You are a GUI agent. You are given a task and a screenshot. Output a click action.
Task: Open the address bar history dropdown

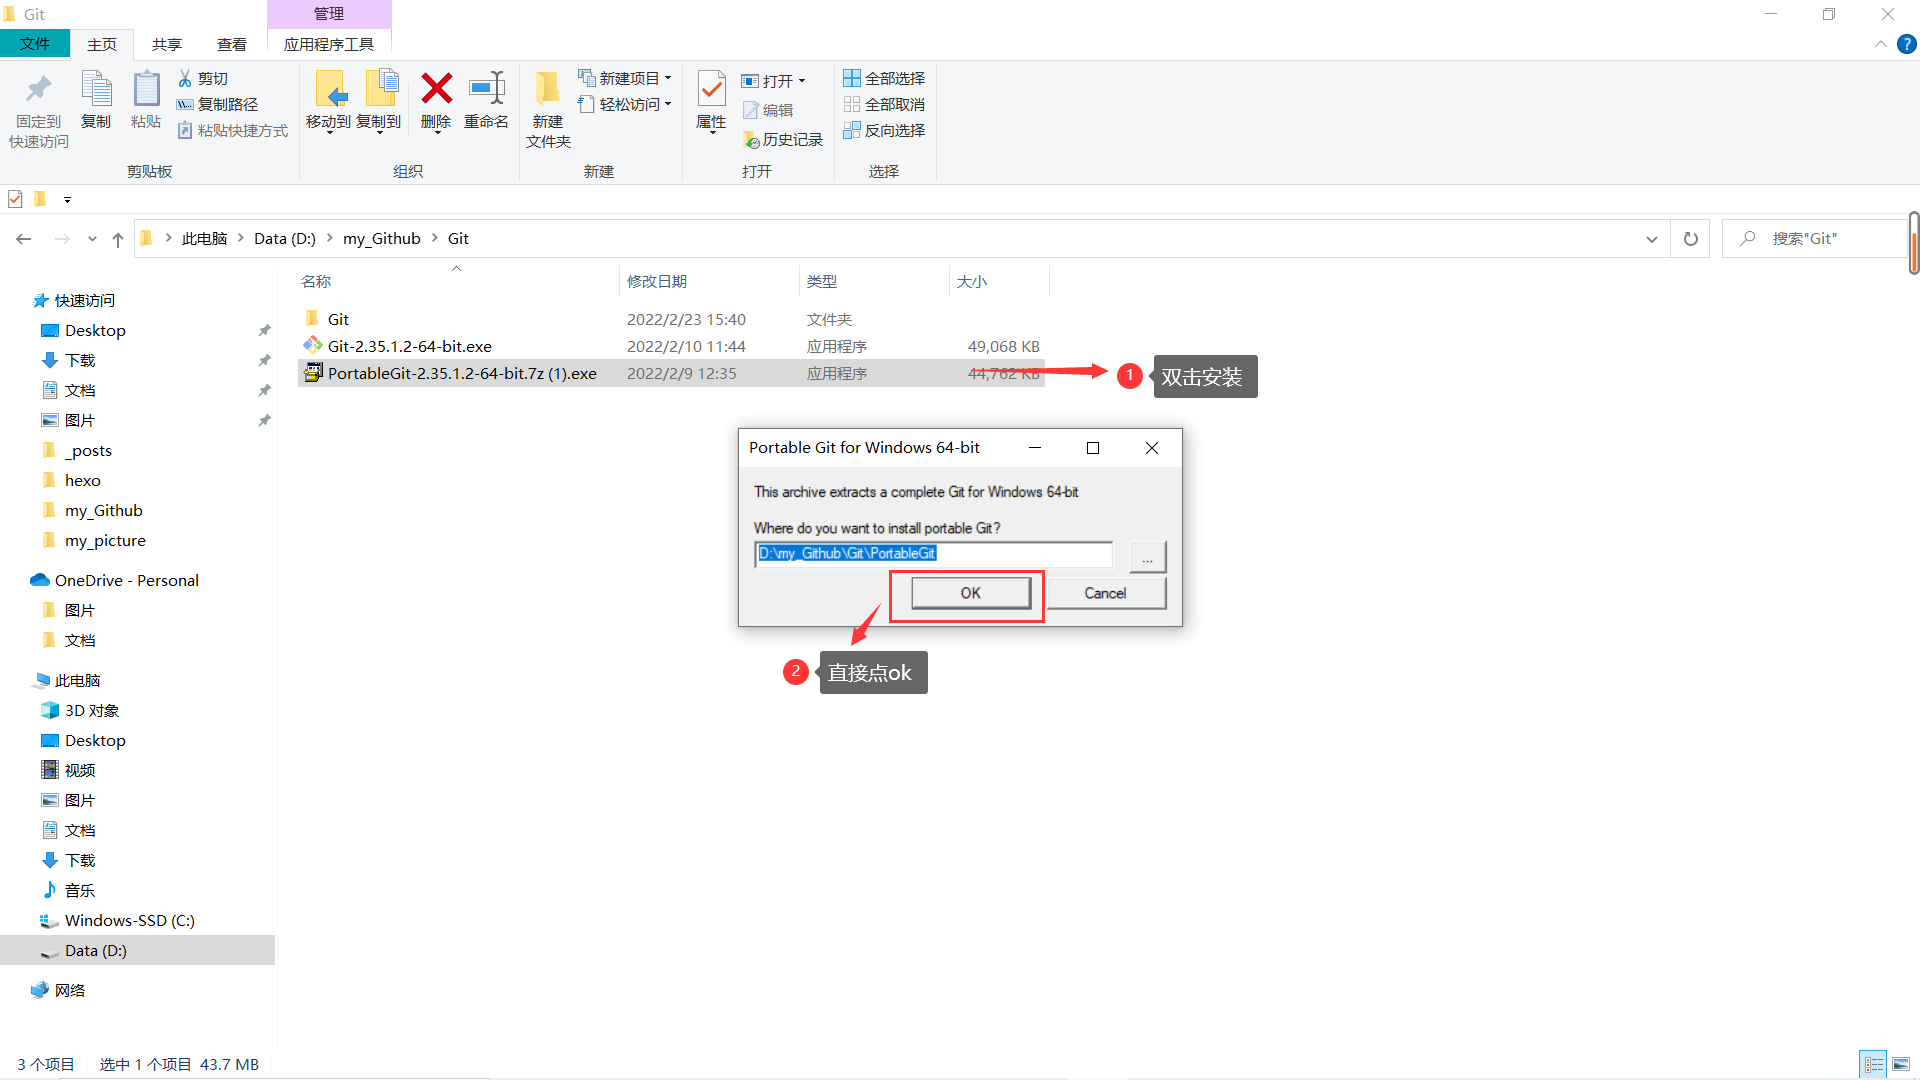1652,239
